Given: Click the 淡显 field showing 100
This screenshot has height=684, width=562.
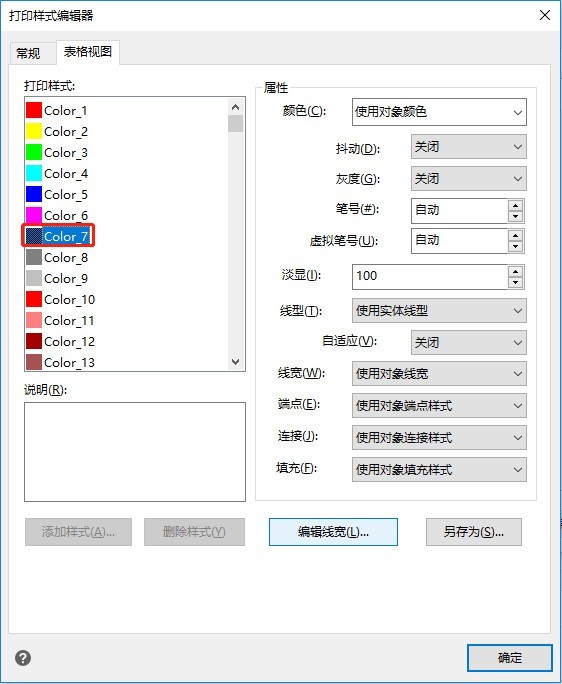Looking at the screenshot, I should pyautogui.click(x=430, y=277).
